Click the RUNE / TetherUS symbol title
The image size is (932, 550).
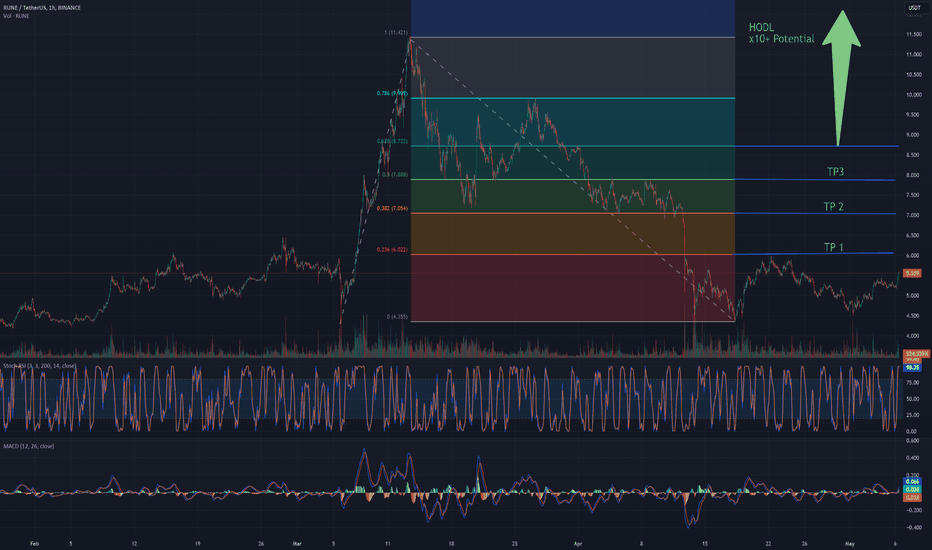coord(42,8)
